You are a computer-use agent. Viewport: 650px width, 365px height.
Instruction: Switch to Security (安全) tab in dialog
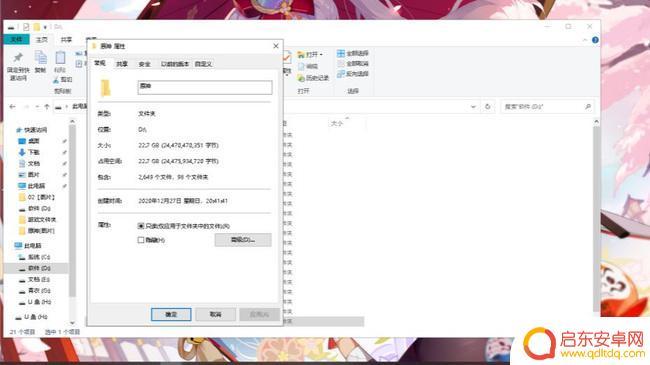(144, 64)
